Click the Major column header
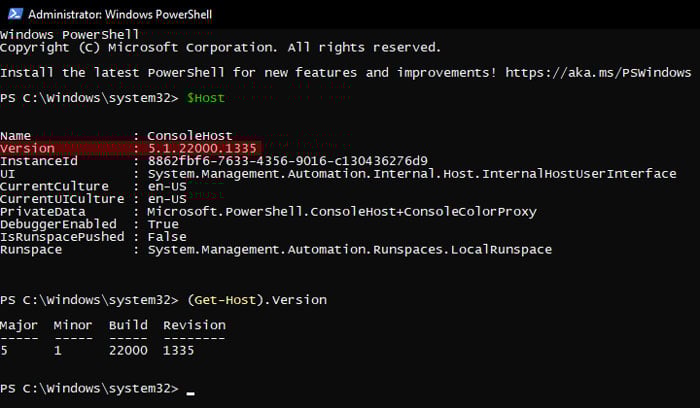This screenshot has height=408, width=700. (19, 325)
